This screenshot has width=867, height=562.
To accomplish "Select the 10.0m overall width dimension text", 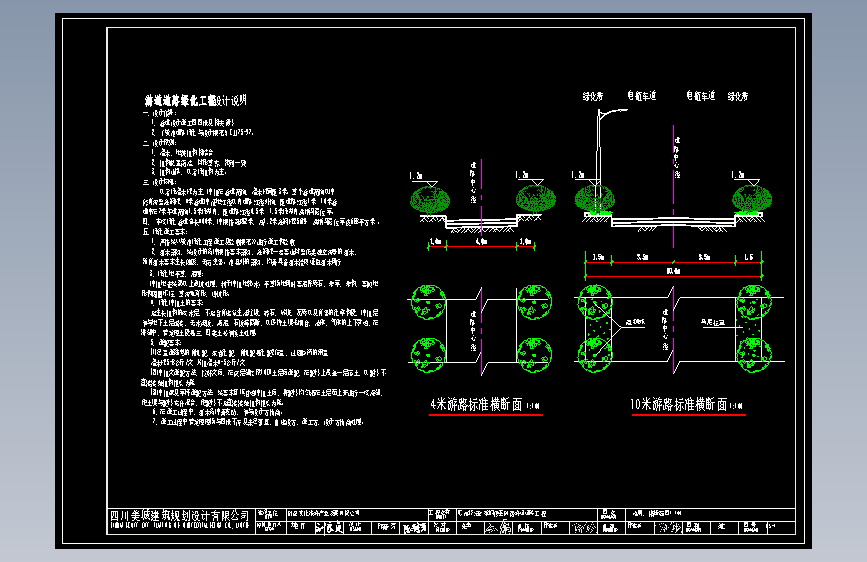I will [x=673, y=271].
